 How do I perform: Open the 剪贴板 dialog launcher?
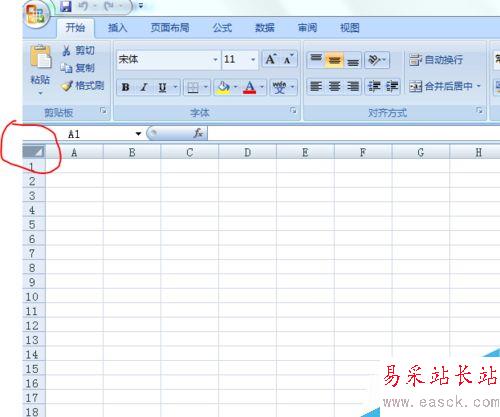pos(103,111)
